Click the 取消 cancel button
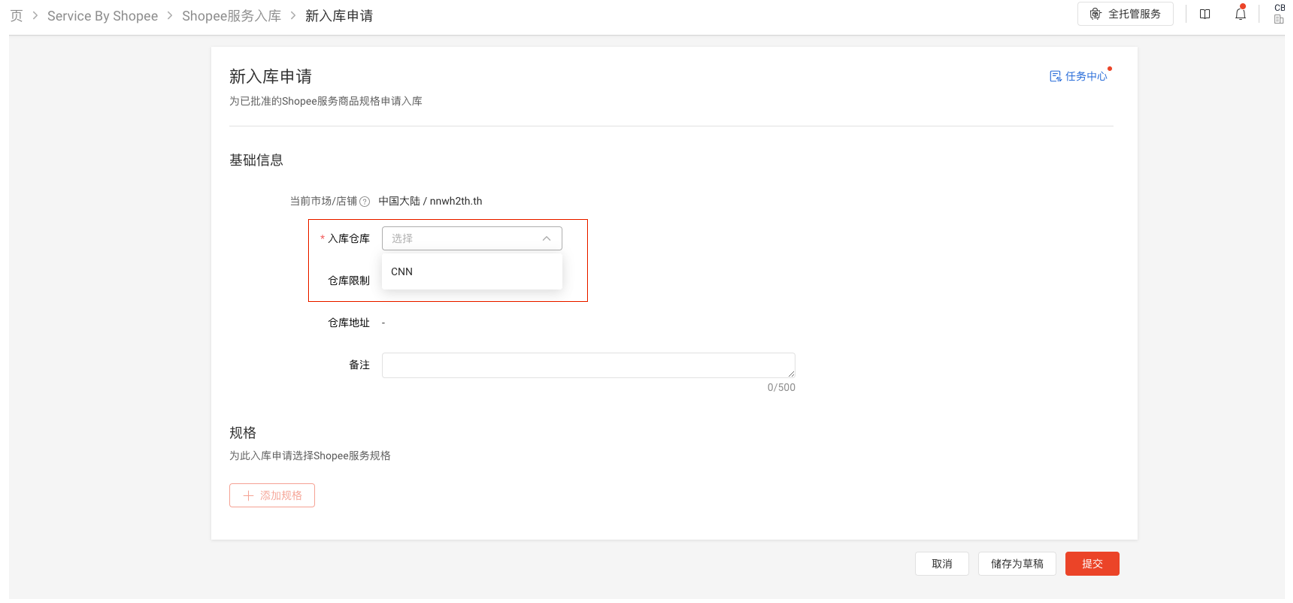Viewport: 1293px width, 603px height. pos(942,564)
